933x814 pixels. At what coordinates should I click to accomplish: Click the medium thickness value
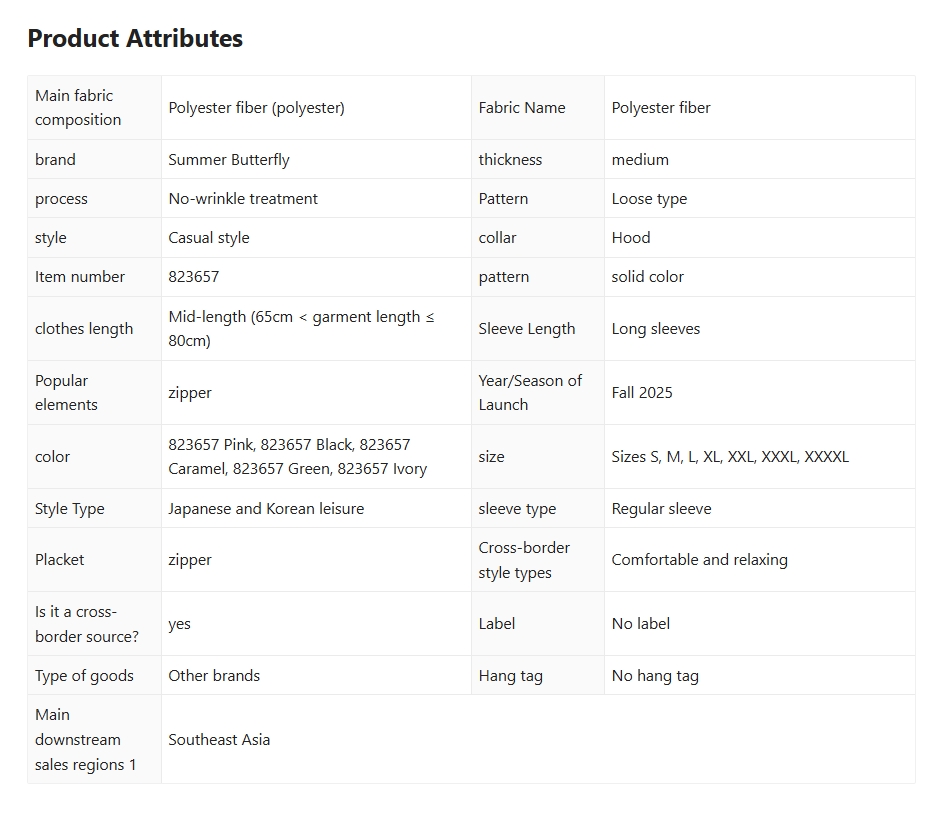(x=640, y=160)
